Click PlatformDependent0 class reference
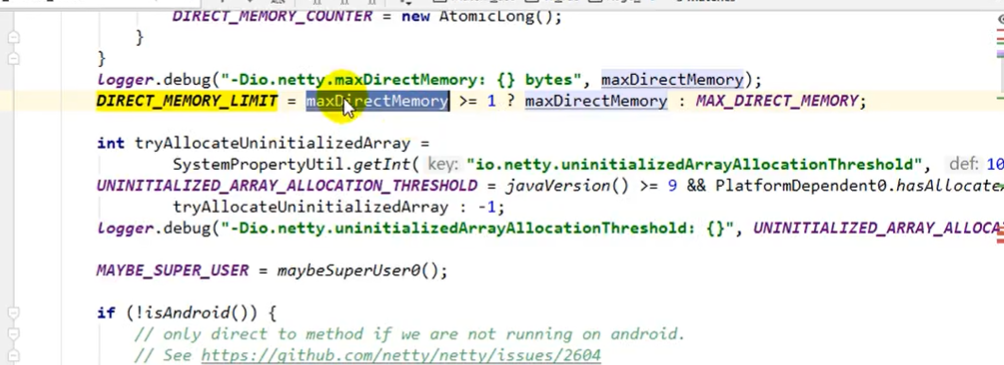Image resolution: width=1004 pixels, height=365 pixels. pyautogui.click(x=800, y=186)
